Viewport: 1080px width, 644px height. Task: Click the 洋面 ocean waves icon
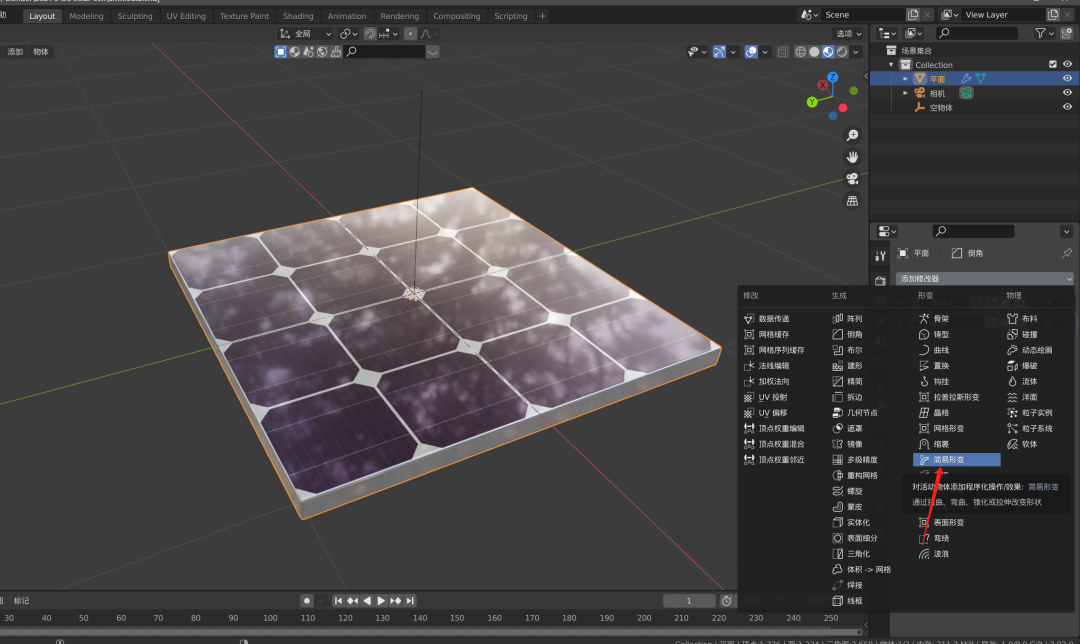tap(1012, 397)
